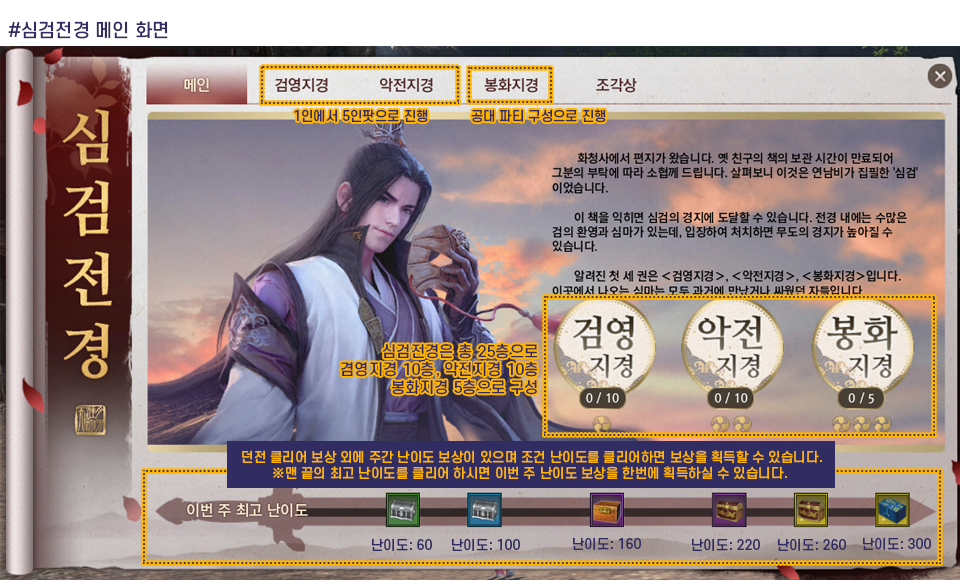Screen dimensions: 960x580
Task: Close the 심검전경 window
Action: coord(940,77)
